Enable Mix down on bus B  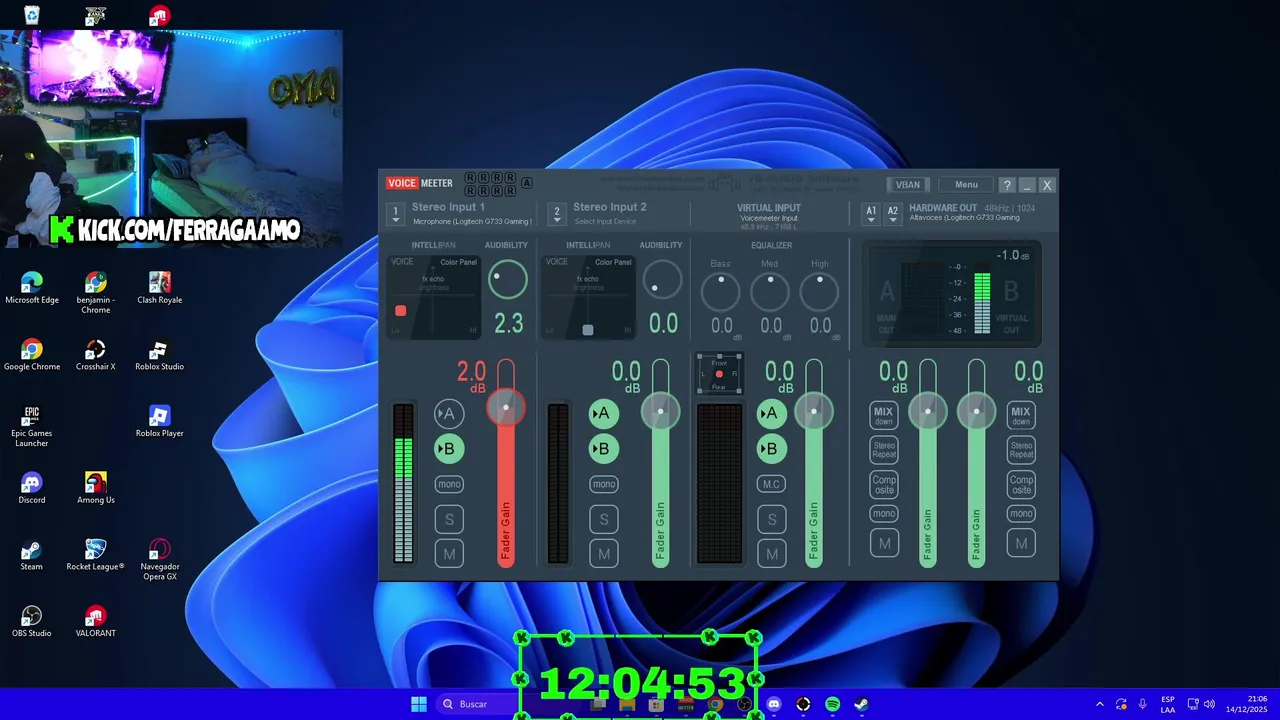[x=1020, y=416]
